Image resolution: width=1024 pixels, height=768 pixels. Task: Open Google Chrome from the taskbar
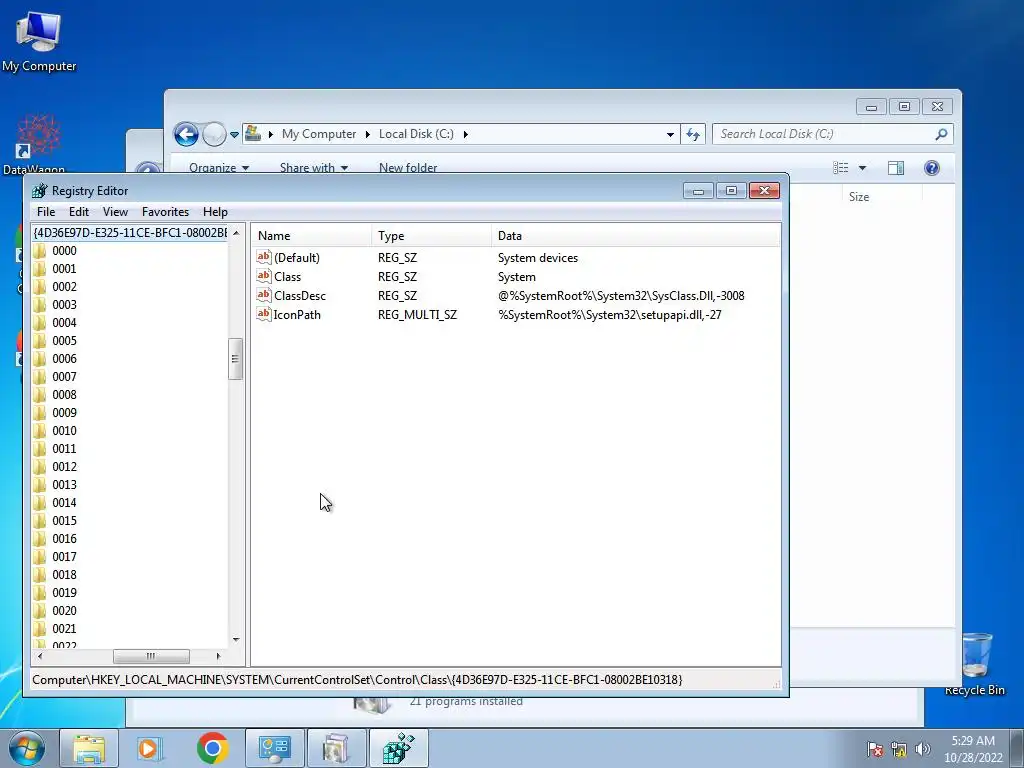pyautogui.click(x=212, y=748)
